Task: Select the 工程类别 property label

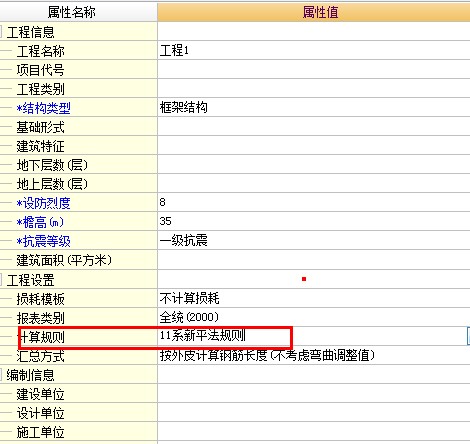Action: tap(40, 89)
